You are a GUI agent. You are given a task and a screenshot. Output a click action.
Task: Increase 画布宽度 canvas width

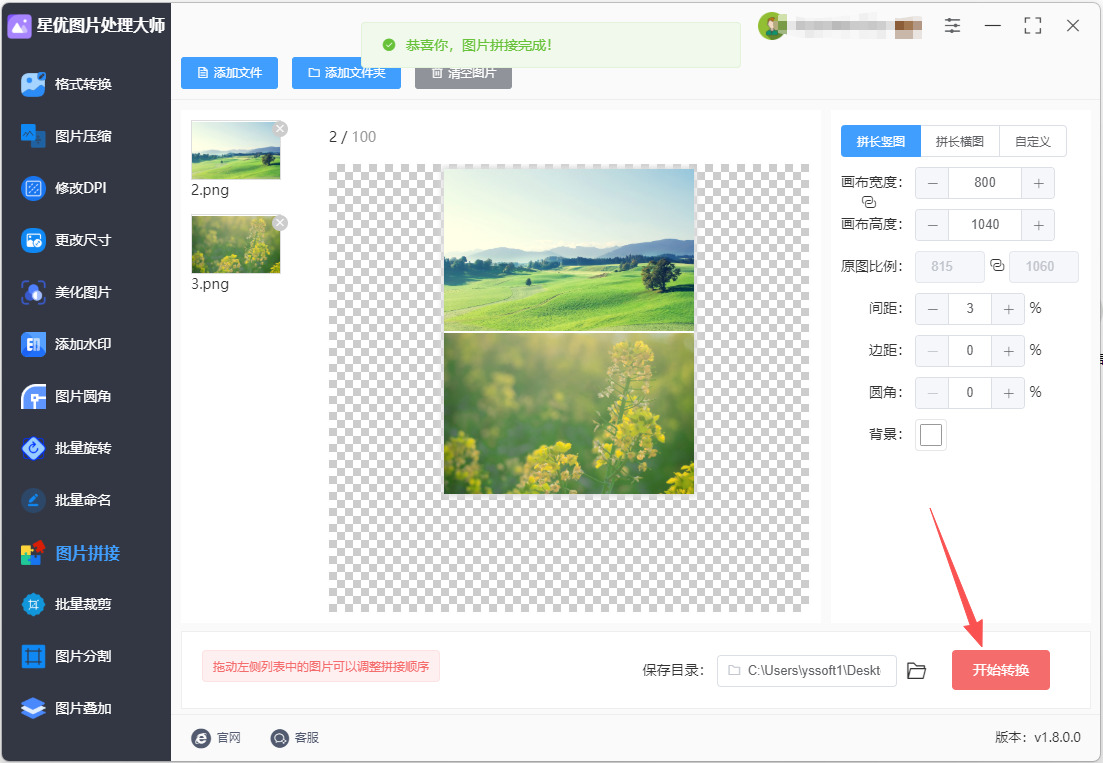click(x=1038, y=183)
